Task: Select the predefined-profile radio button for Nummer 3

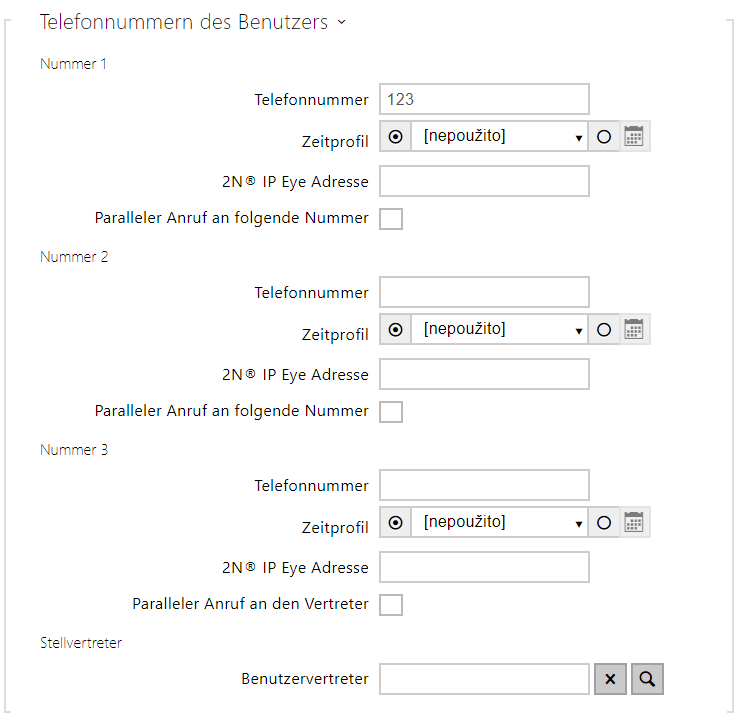Action: pyautogui.click(x=396, y=523)
